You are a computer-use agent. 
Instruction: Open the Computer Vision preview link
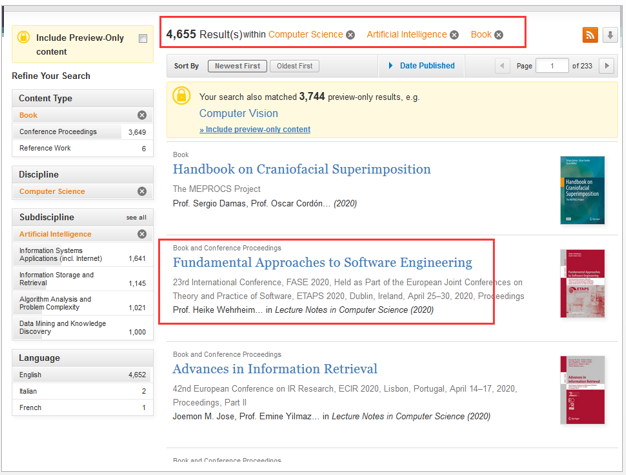click(239, 113)
